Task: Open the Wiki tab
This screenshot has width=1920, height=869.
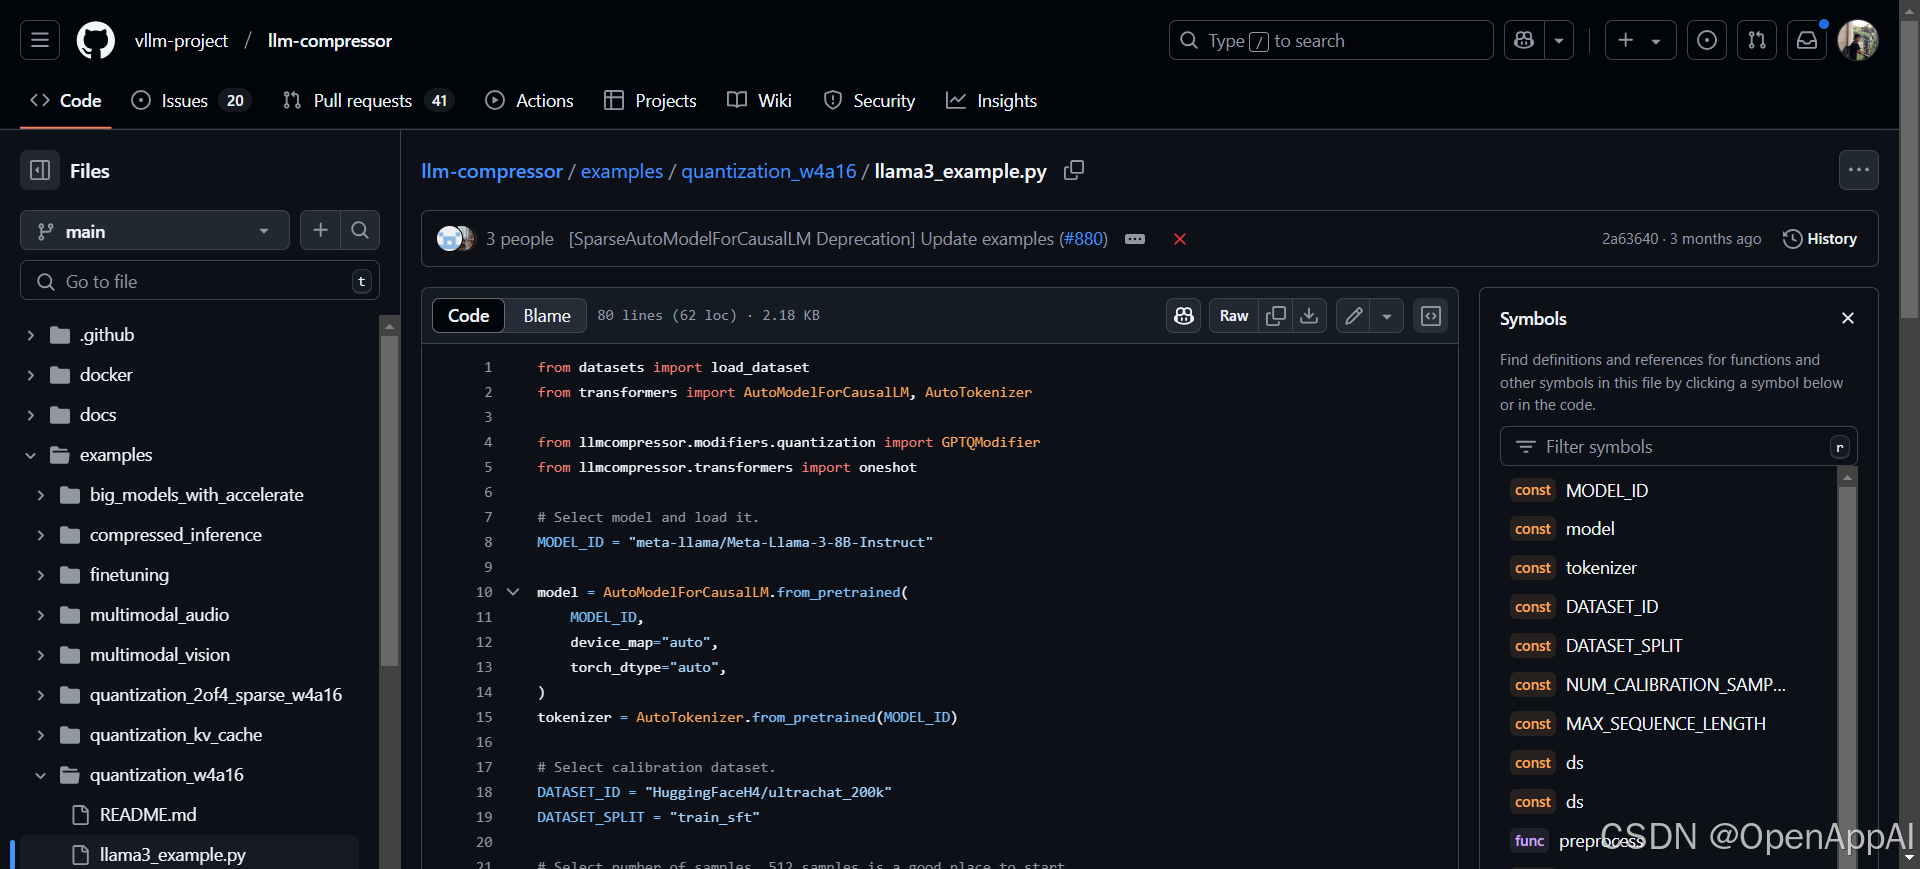Action: point(759,101)
